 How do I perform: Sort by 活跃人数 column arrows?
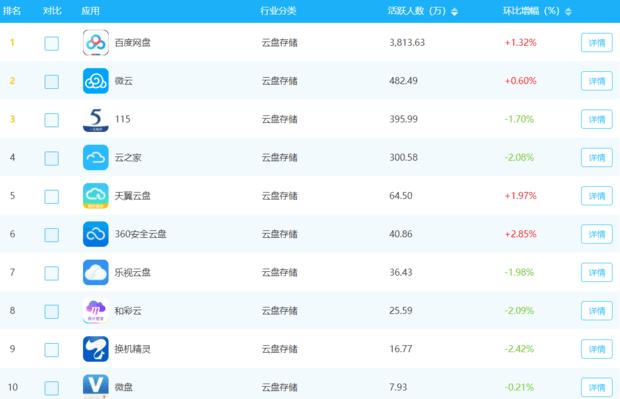click(454, 12)
